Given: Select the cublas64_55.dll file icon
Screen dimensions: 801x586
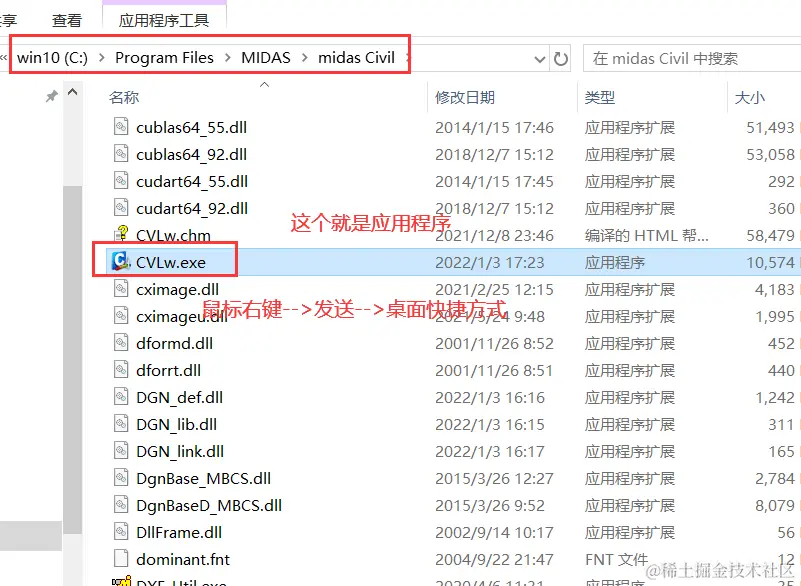Looking at the screenshot, I should click(x=121, y=126).
